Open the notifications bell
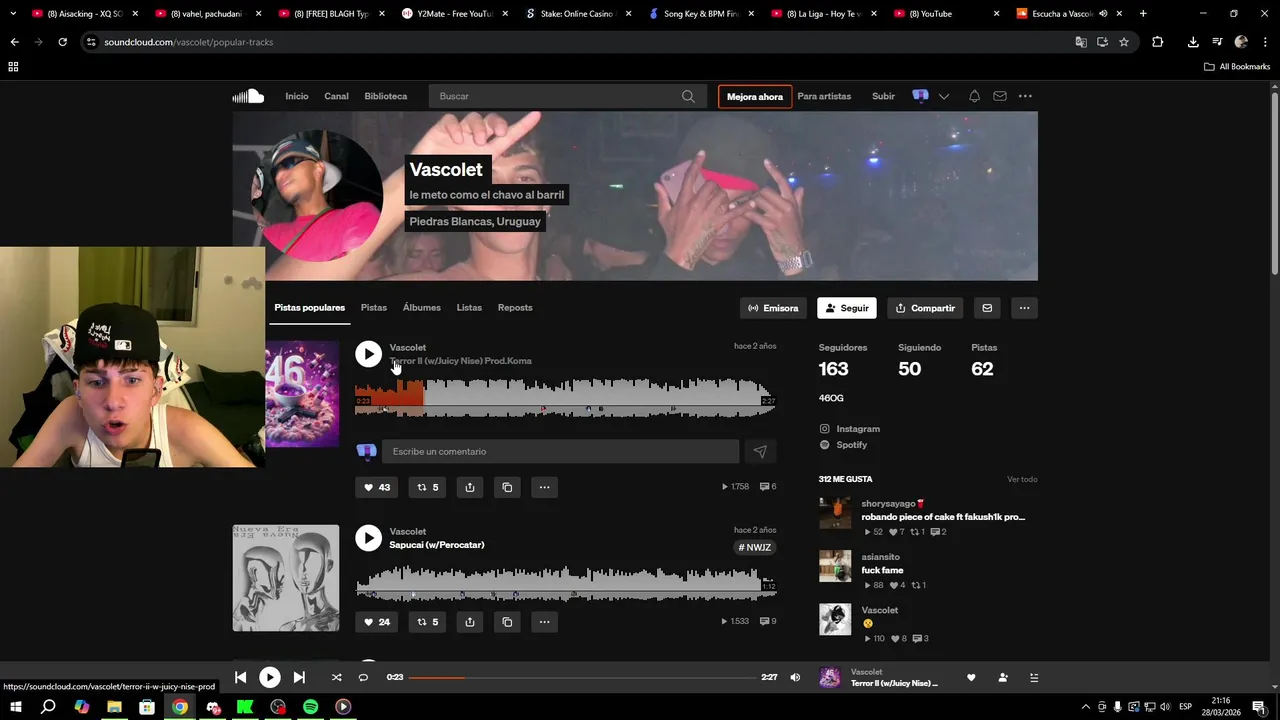Viewport: 1280px width, 720px height. (x=974, y=96)
